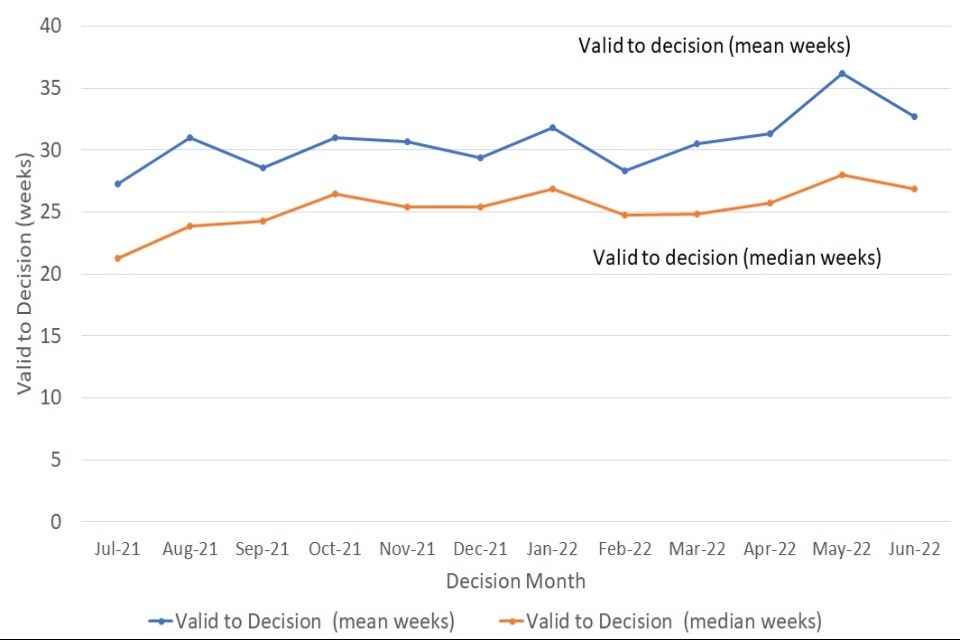
Task: Click the Apr-22 x-axis label
Action: coord(770,549)
